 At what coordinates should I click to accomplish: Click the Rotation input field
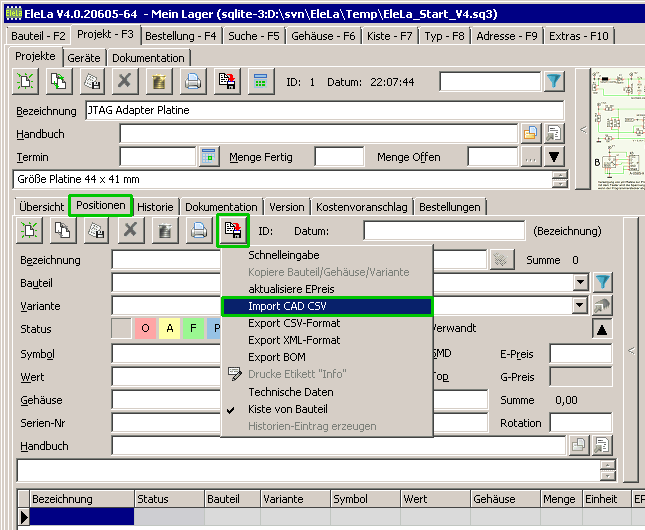tap(580, 422)
